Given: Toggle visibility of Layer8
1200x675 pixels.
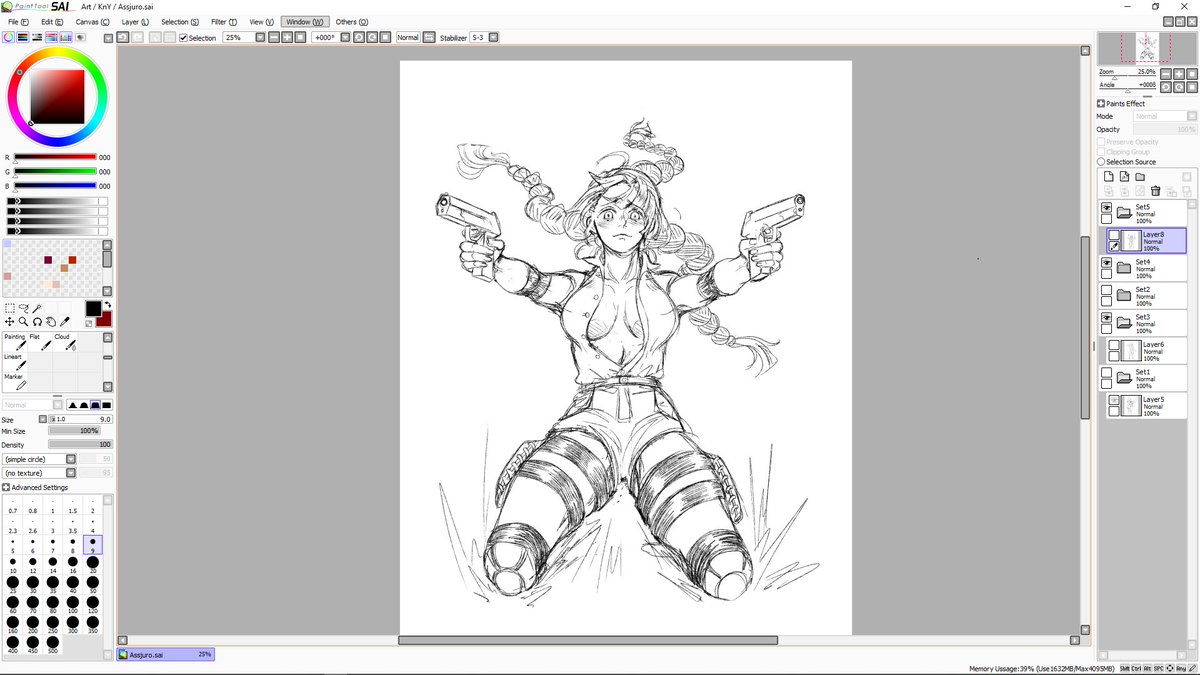Looking at the screenshot, I should click(1113, 235).
